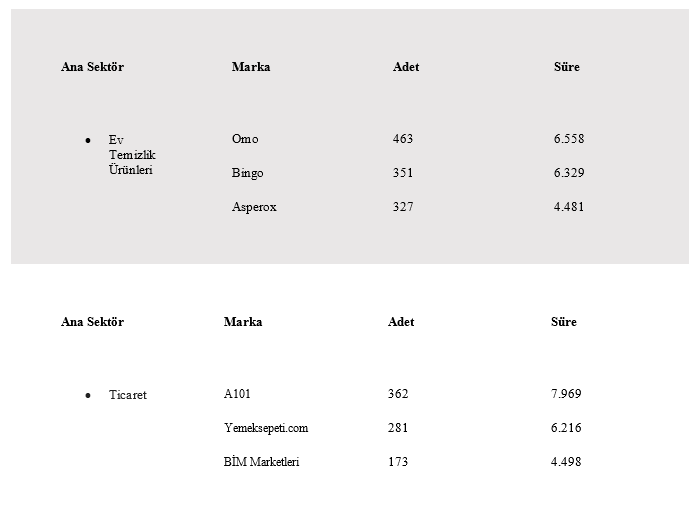Select the A101 brand cell
The image size is (699, 518).
tap(237, 394)
